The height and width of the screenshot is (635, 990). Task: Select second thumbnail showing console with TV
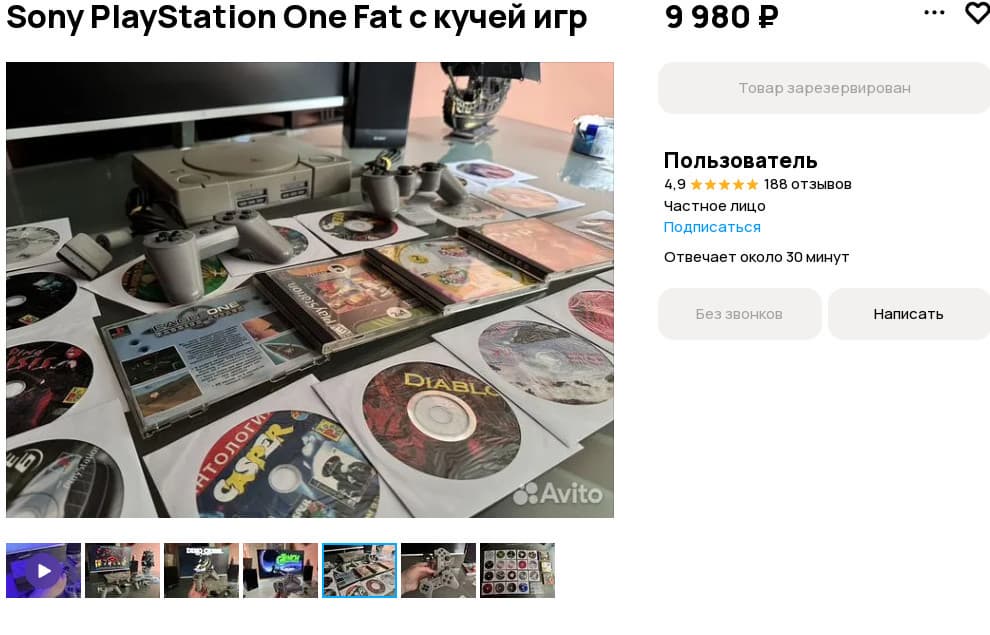[122, 570]
